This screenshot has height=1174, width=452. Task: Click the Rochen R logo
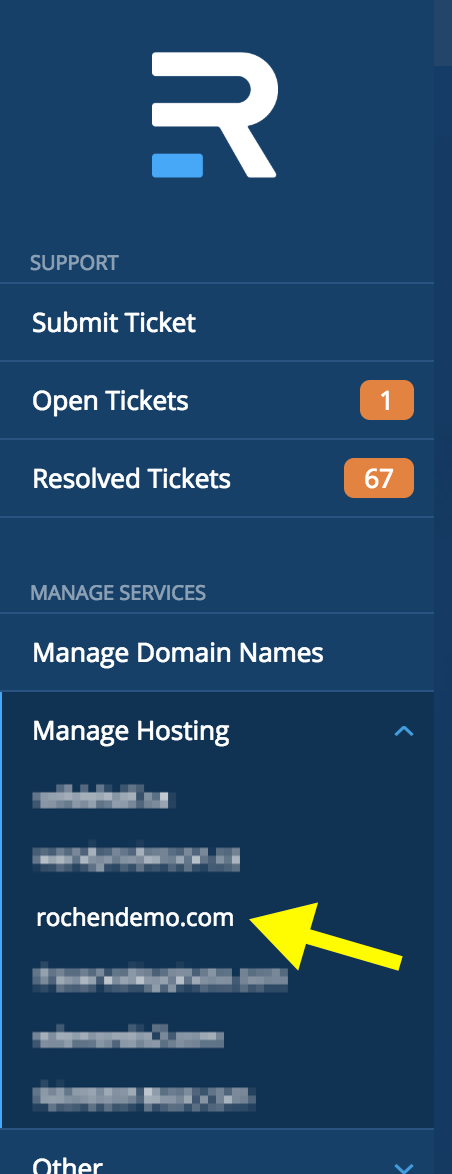click(x=215, y=115)
